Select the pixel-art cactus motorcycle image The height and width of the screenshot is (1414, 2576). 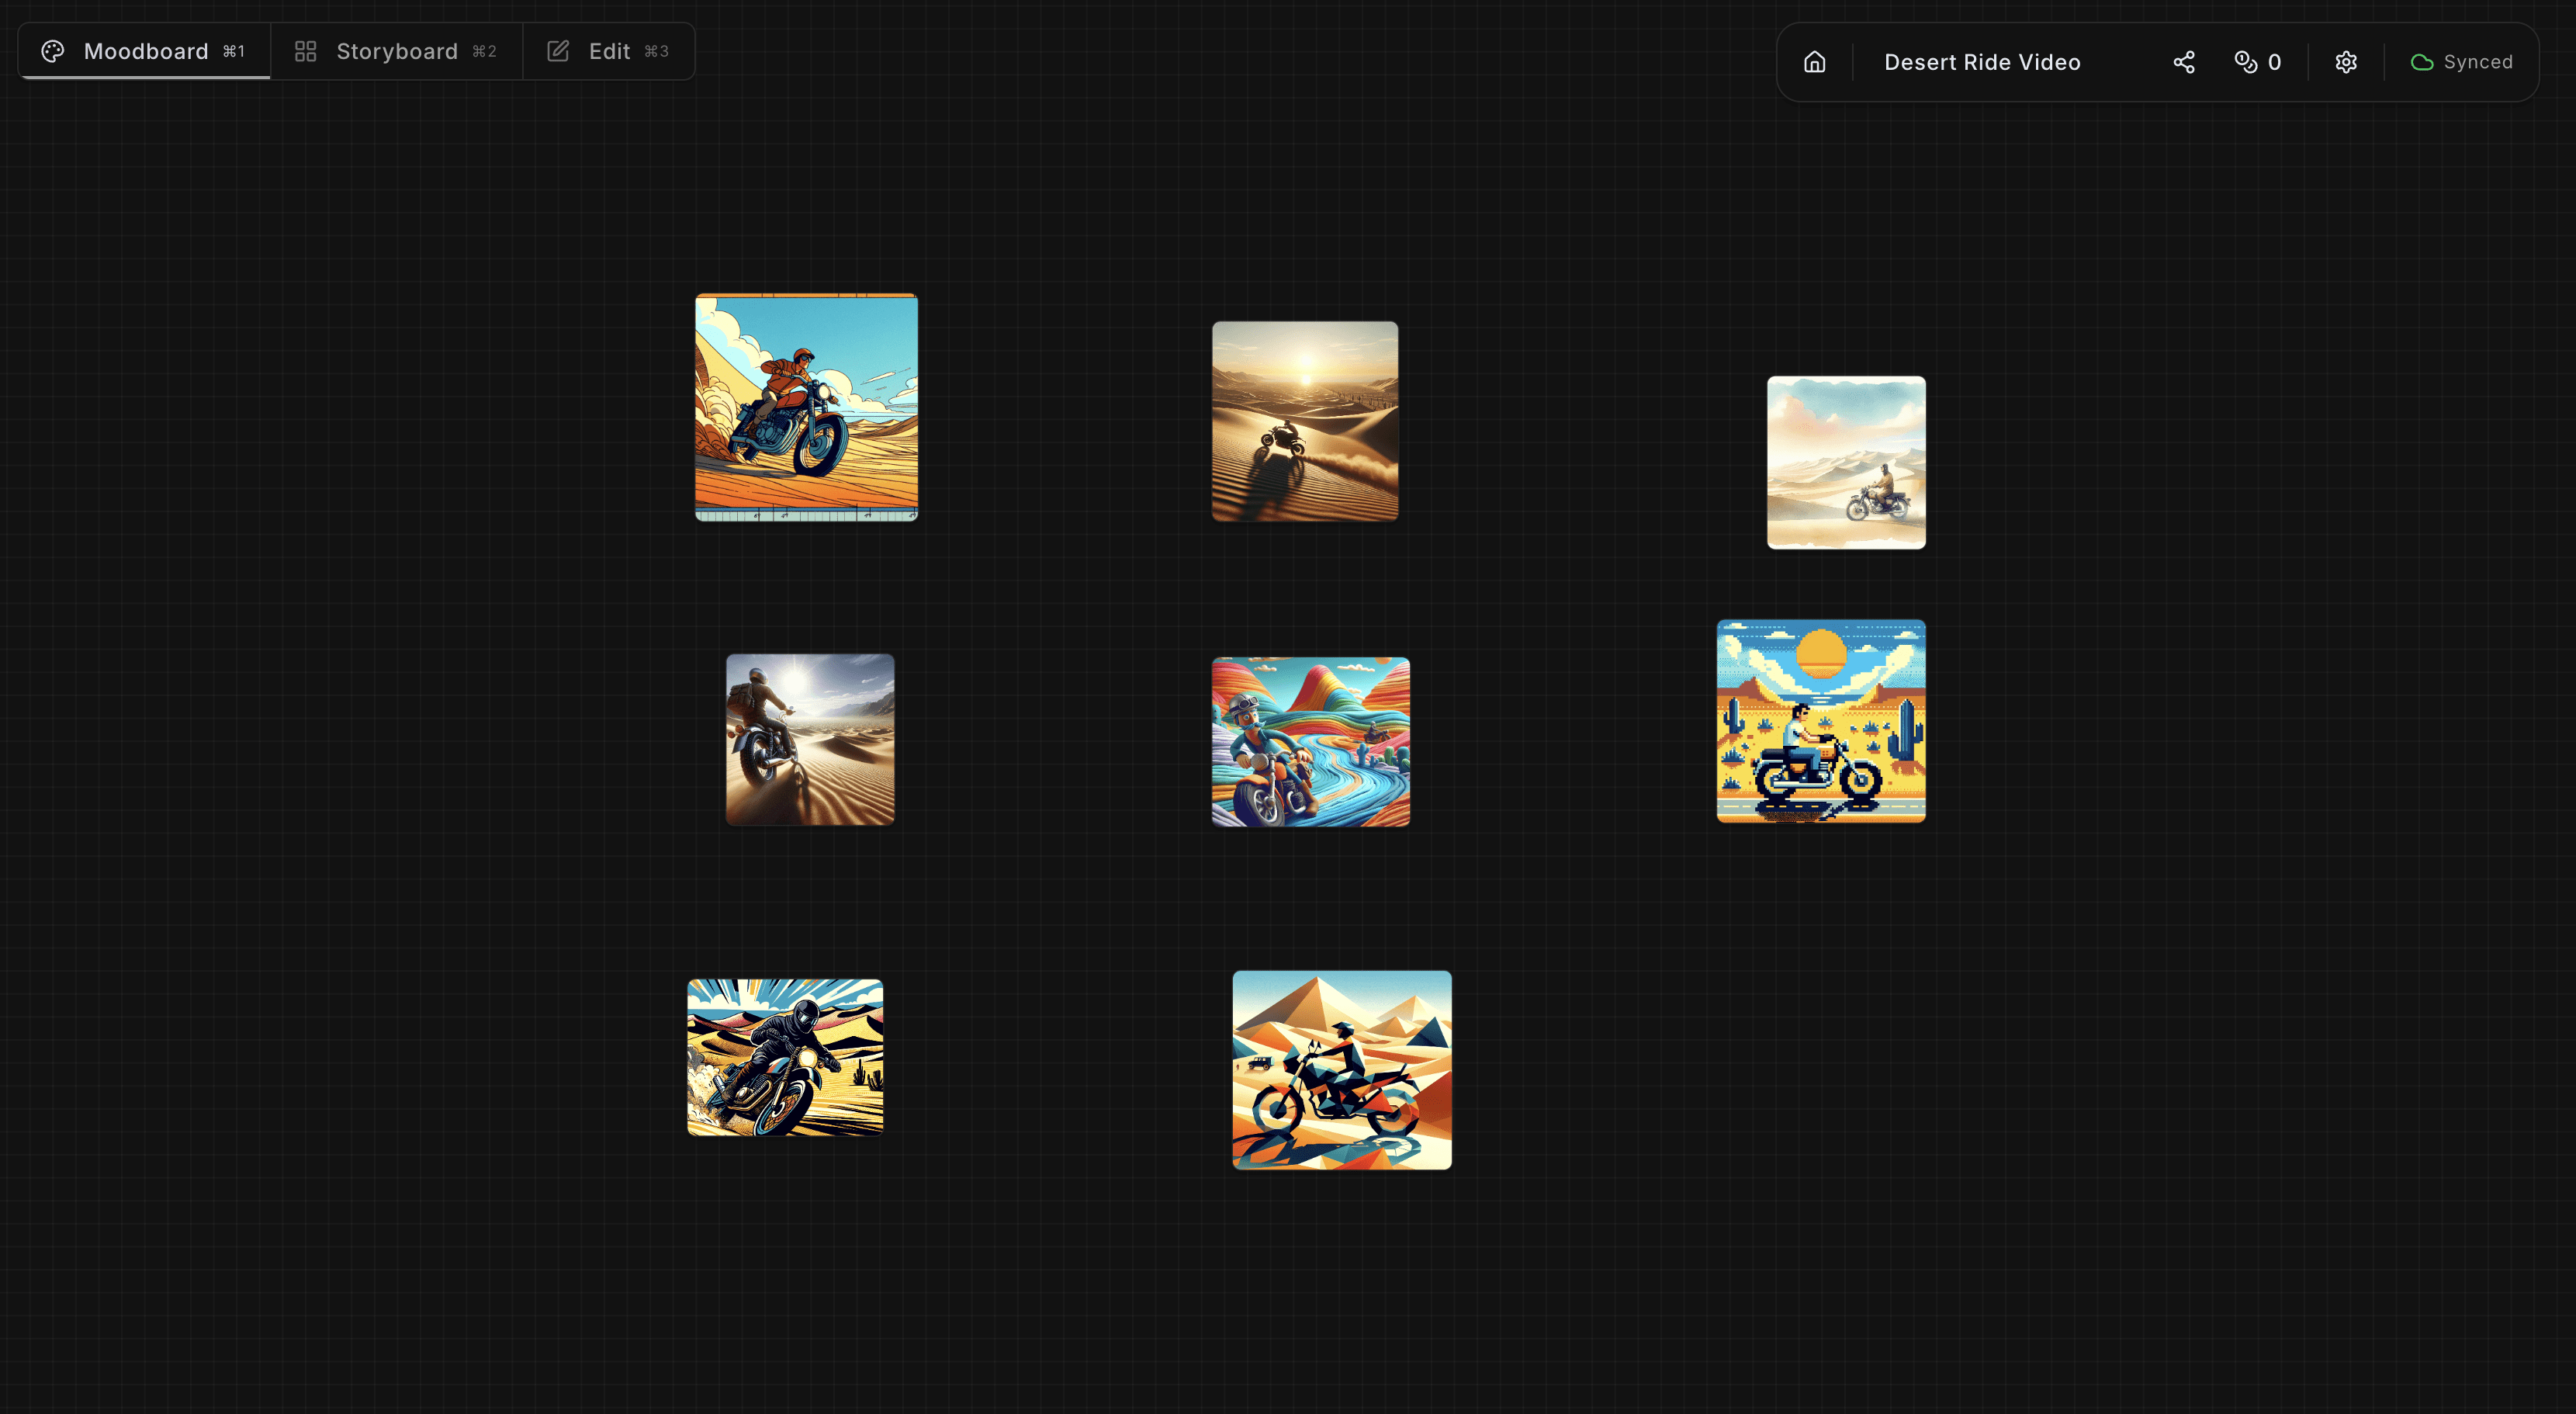point(1820,721)
